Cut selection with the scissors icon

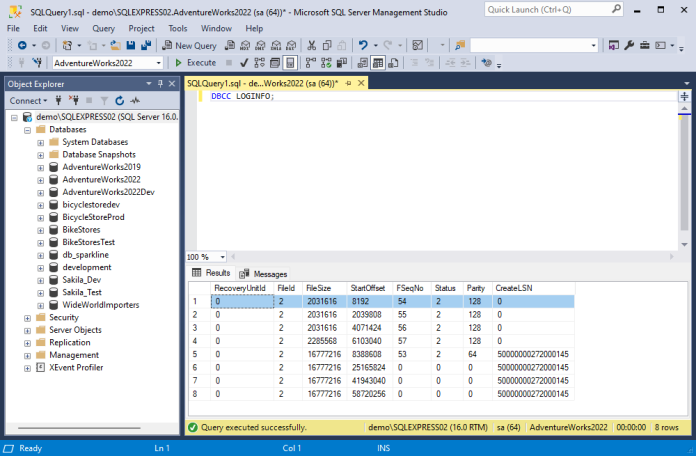point(312,45)
